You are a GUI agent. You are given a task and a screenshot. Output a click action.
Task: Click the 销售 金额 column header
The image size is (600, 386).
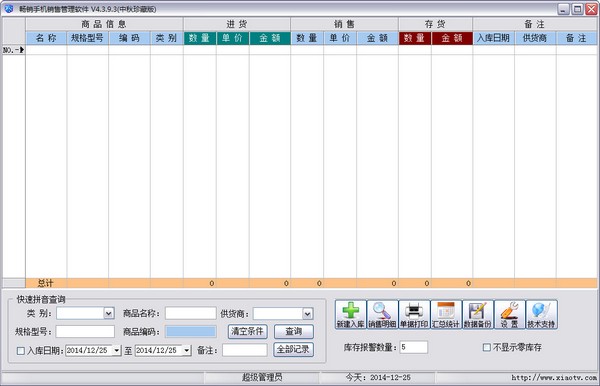[x=377, y=38]
